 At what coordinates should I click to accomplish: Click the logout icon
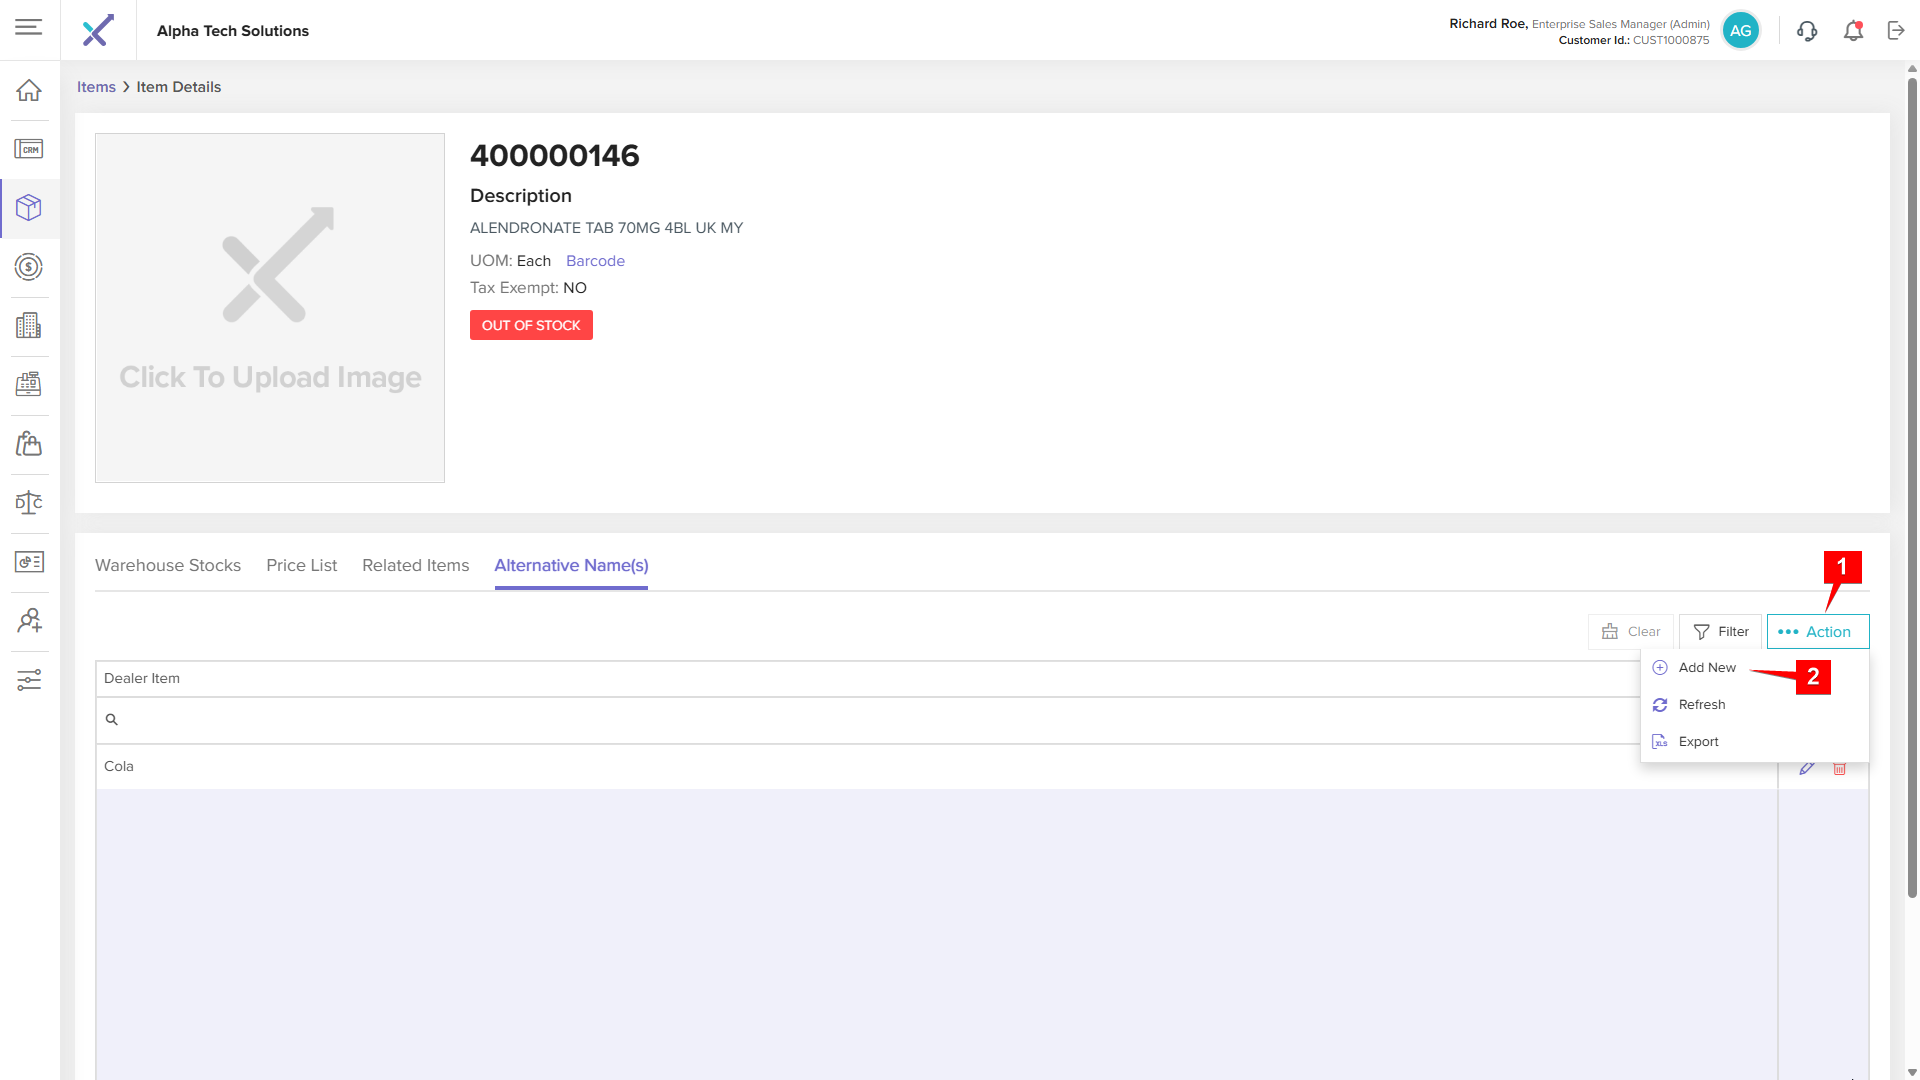(x=1896, y=31)
